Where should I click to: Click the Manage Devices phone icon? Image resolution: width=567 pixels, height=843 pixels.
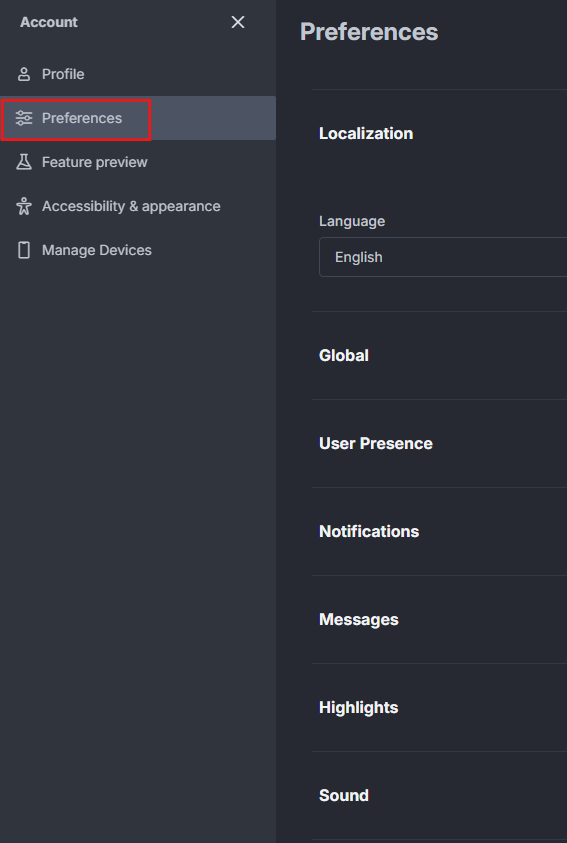24,251
